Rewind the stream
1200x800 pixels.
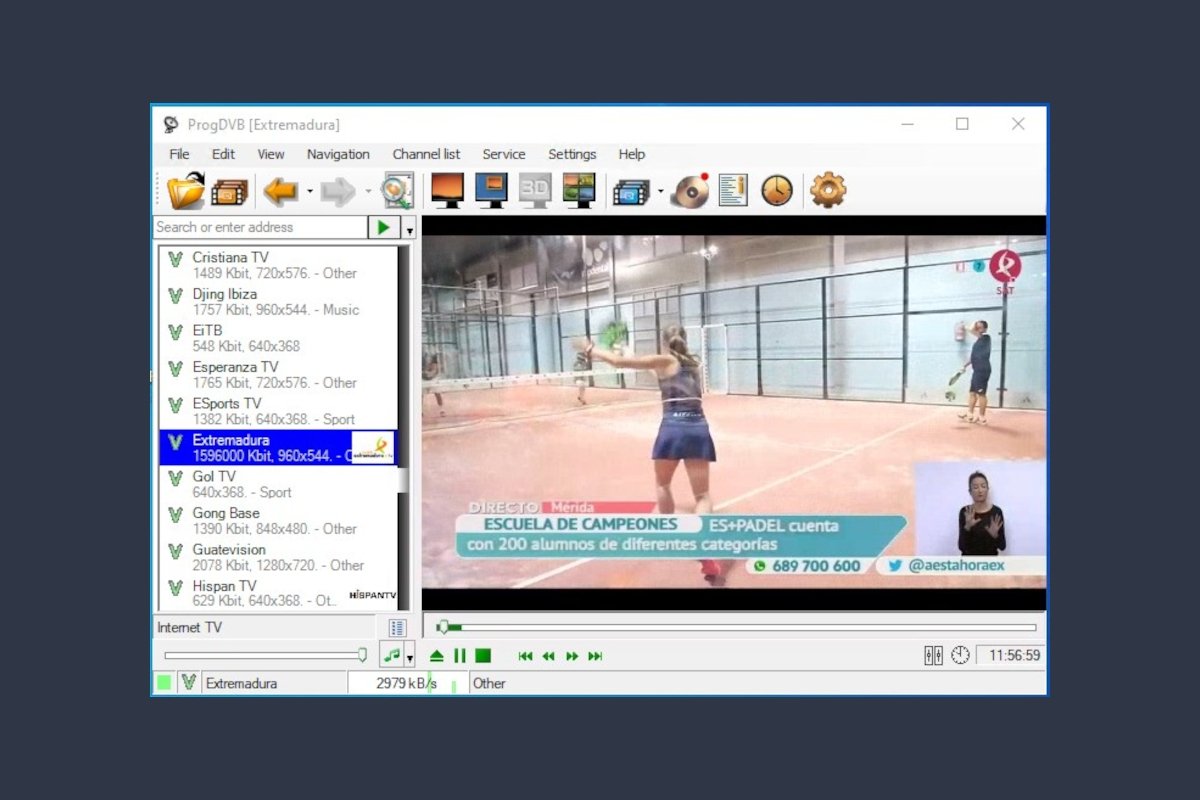[548, 656]
